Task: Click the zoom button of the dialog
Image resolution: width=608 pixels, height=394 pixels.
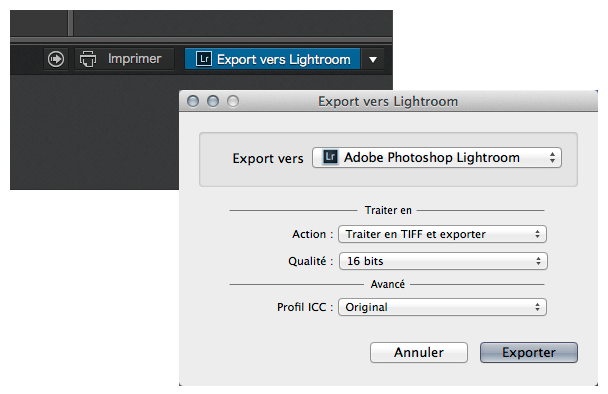Action: (x=233, y=101)
